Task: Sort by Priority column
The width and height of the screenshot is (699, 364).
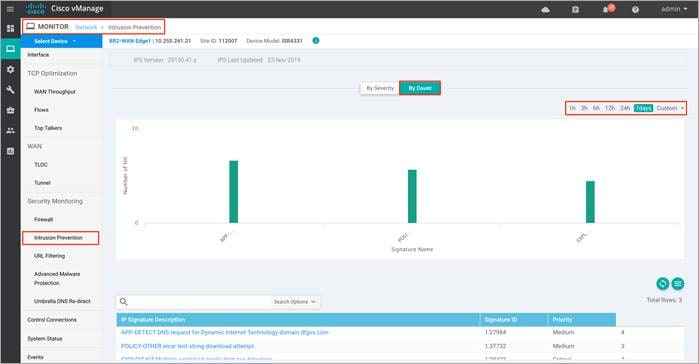Action: 582,319
